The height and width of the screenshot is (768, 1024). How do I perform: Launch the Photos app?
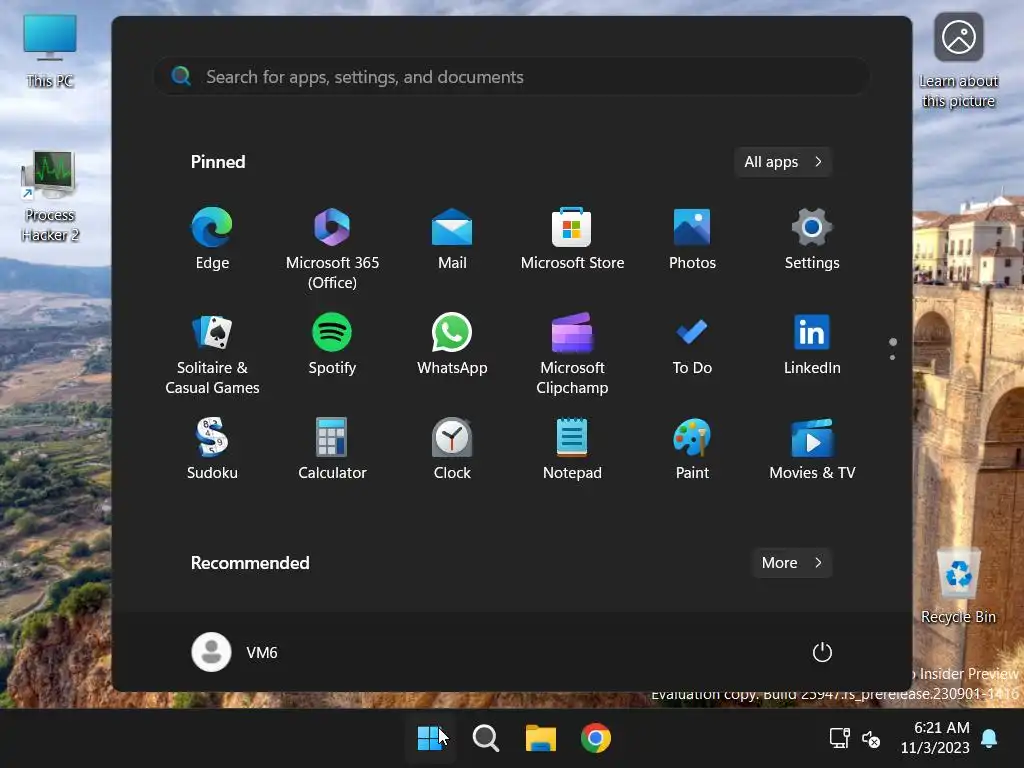692,239
